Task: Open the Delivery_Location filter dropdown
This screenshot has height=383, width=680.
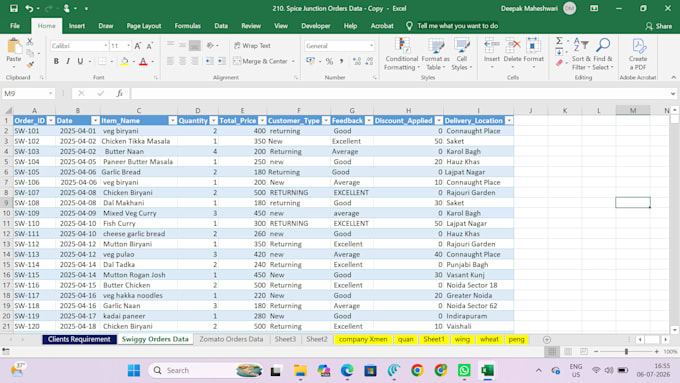Action: click(x=509, y=121)
